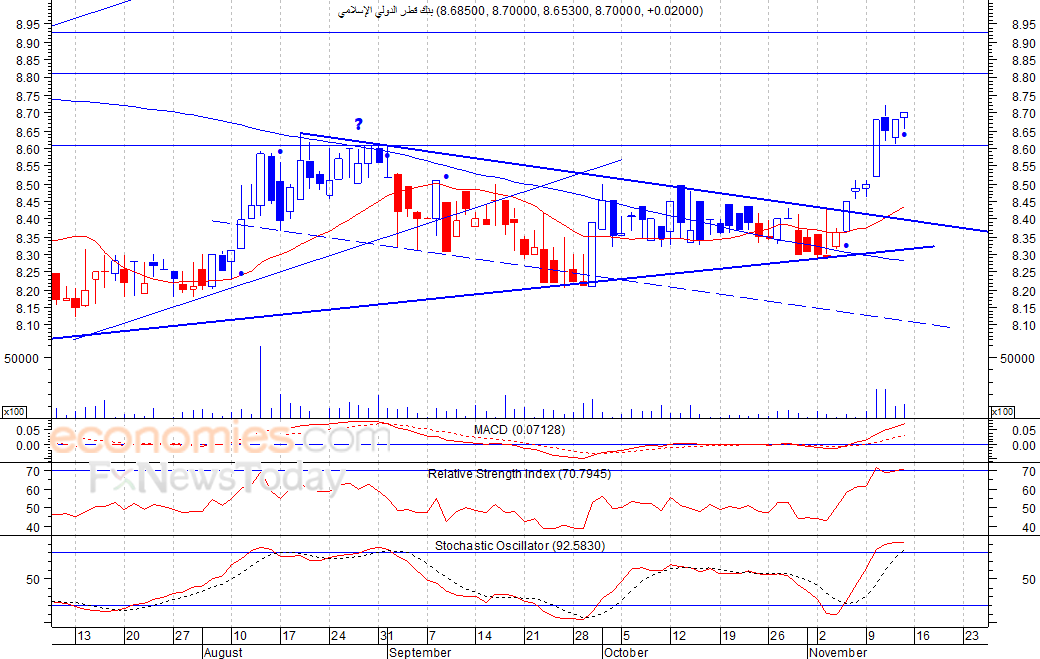Click date label 14 on time axis
The width and height of the screenshot is (1040, 659).
(x=485, y=636)
